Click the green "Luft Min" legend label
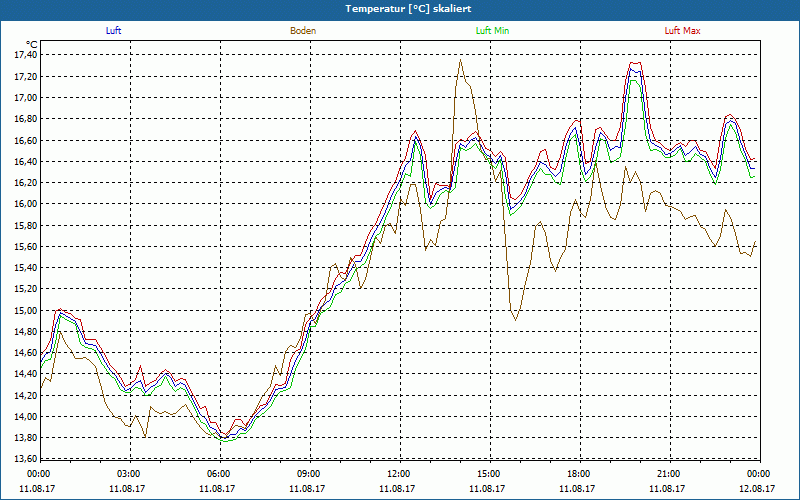Screen dimensions: 800x500 click(x=492, y=31)
